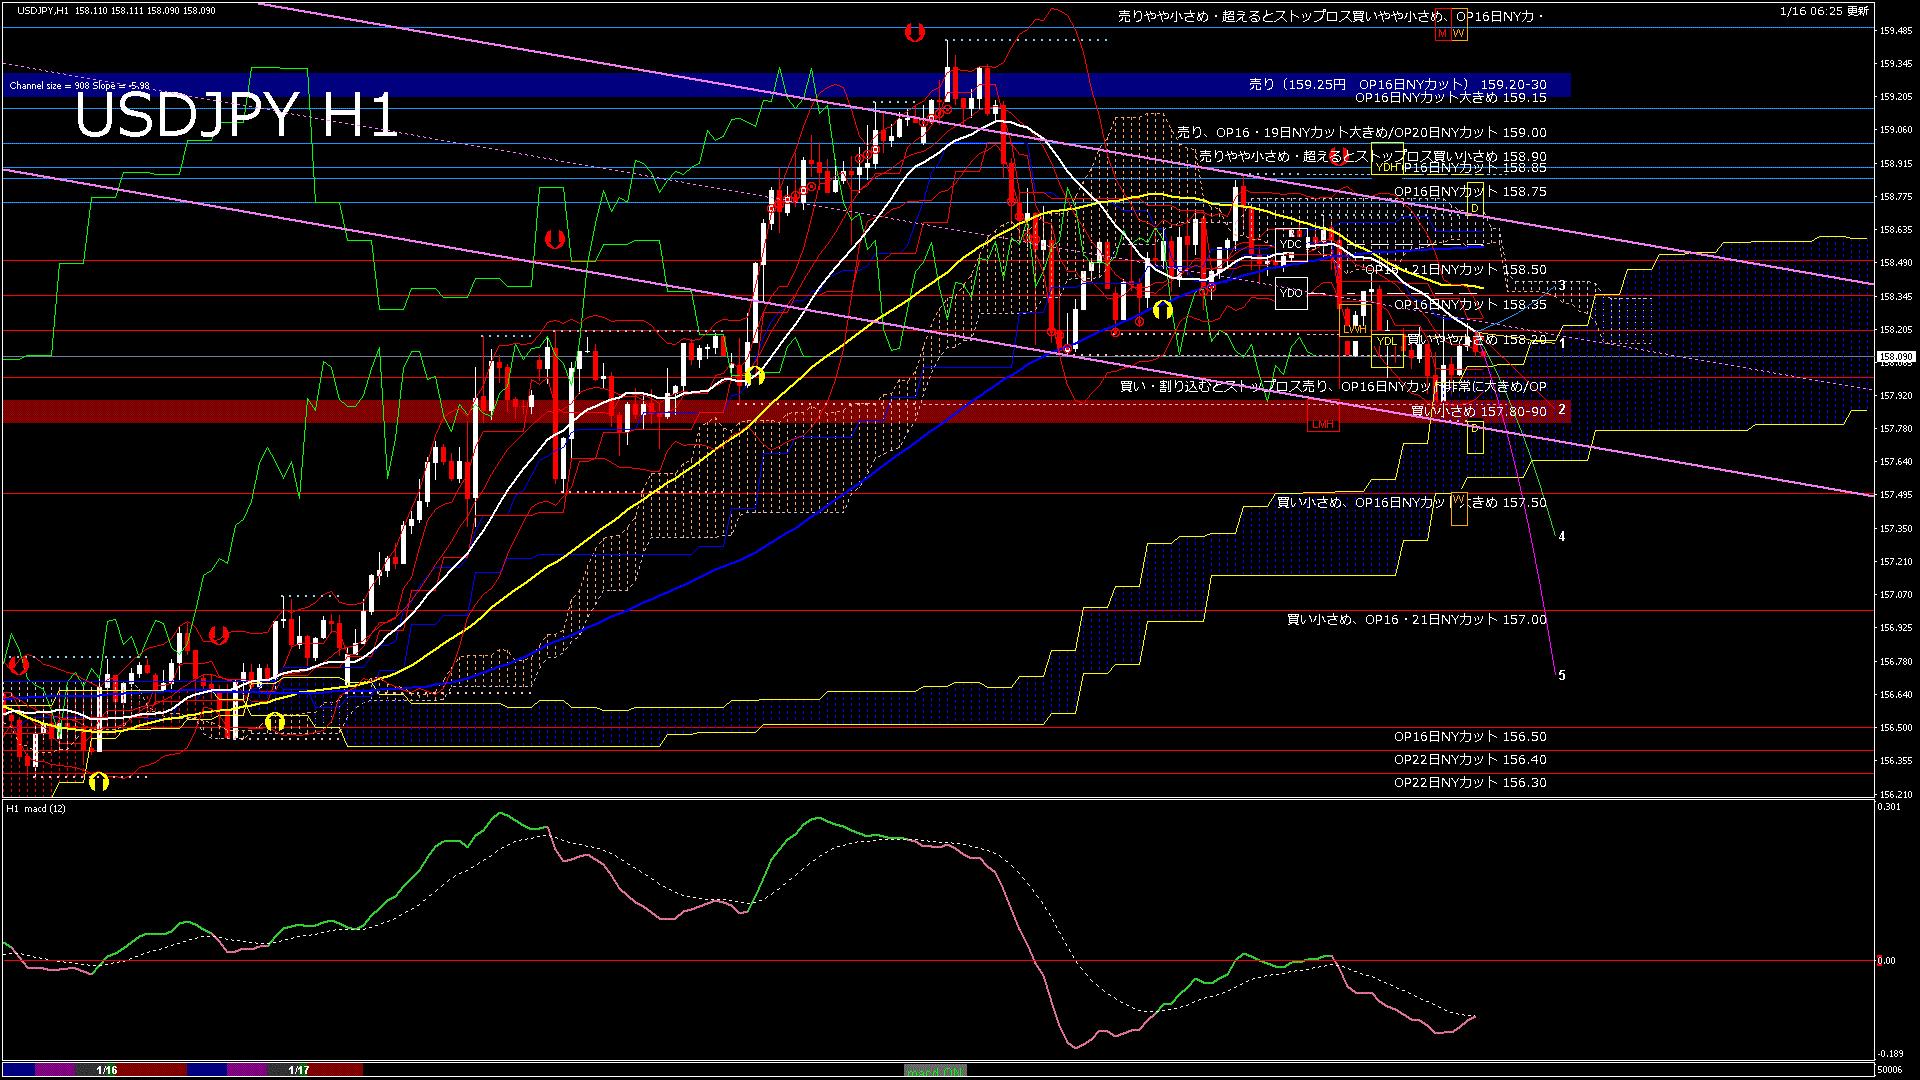Click the LMH red marker label
Screen dimensions: 1920x1080
(x=1323, y=424)
